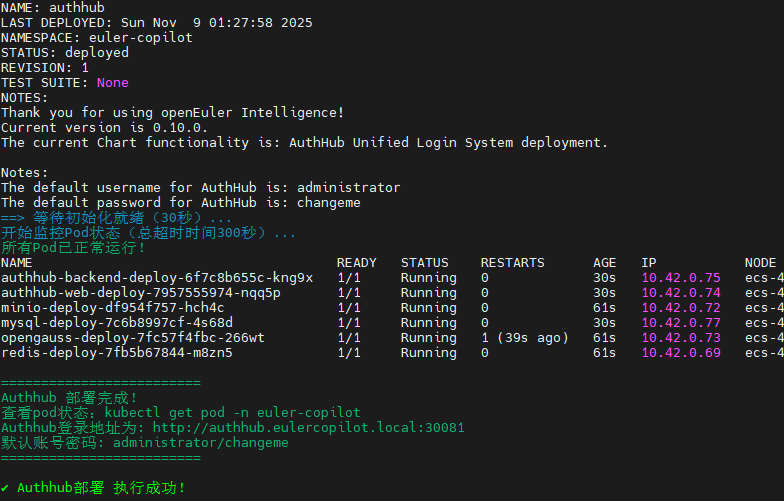Image resolution: width=784 pixels, height=501 pixels.
Task: Click the AGE column header
Action: click(x=604, y=263)
